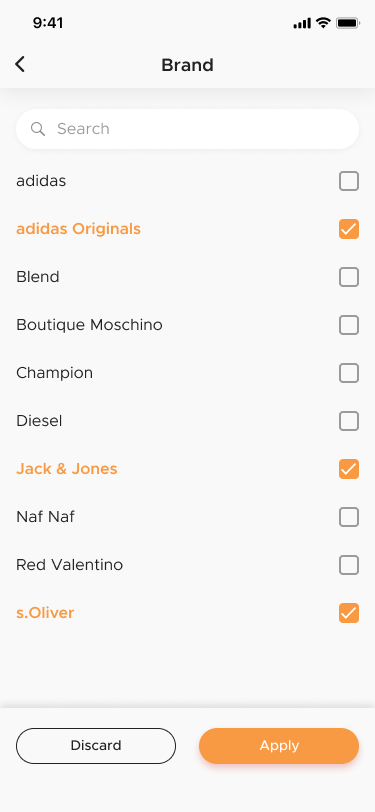This screenshot has width=375, height=812.
Task: Select the Red Valentino brand label
Action: coord(69,565)
